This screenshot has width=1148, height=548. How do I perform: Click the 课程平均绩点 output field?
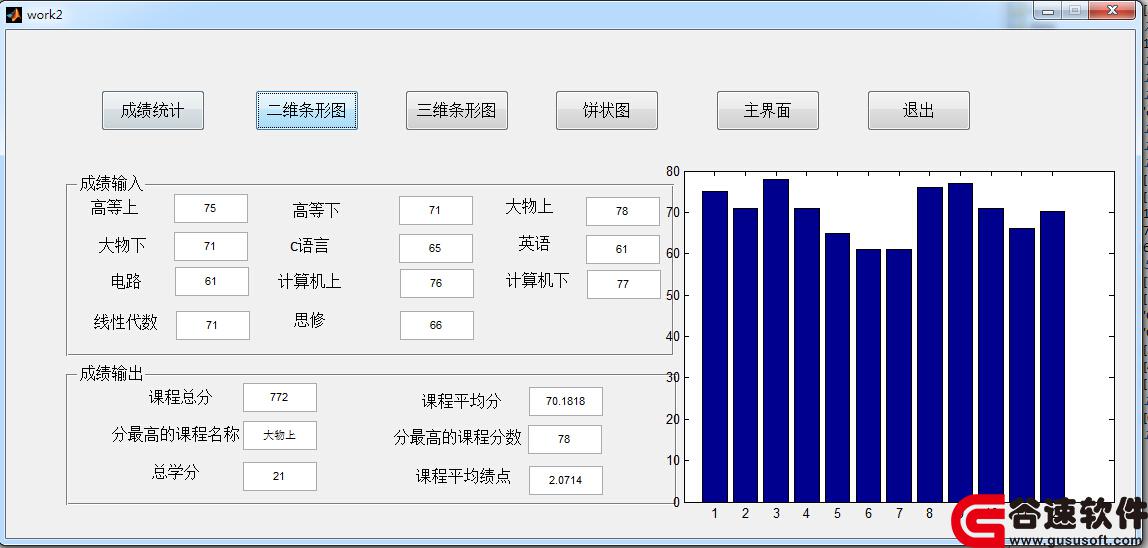click(566, 481)
